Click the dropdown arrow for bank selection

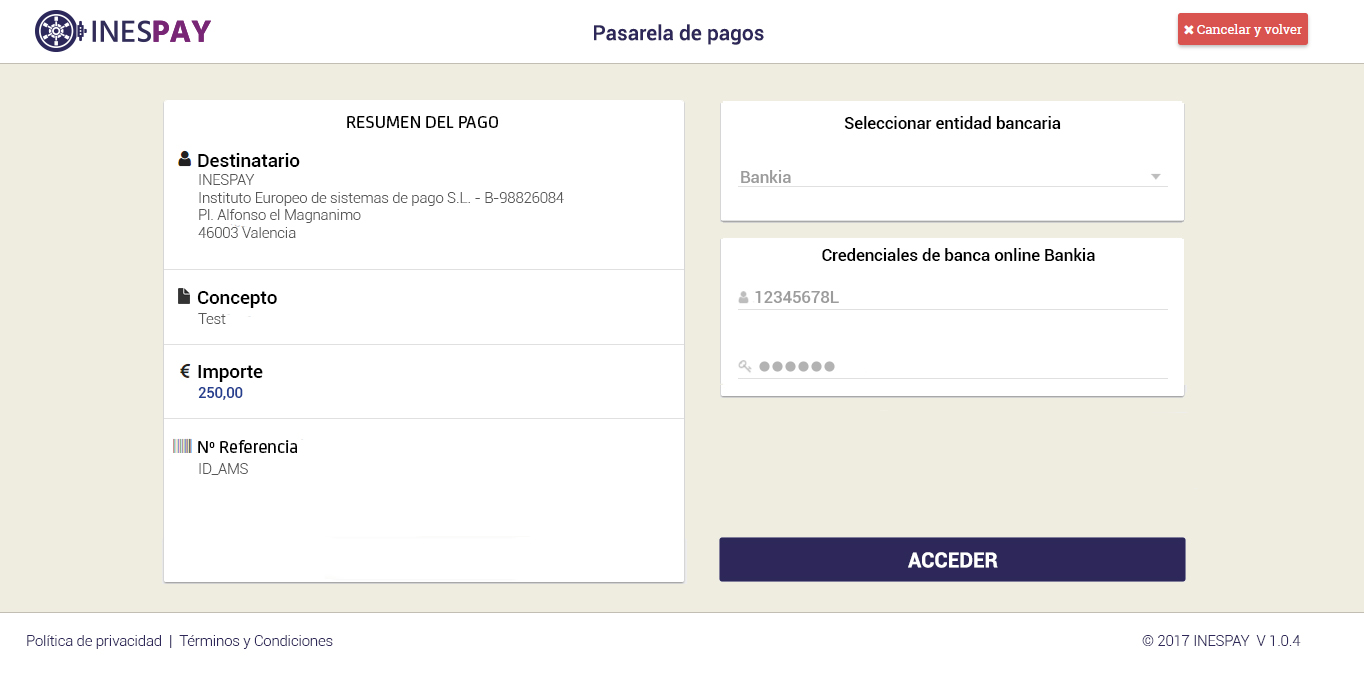[x=1156, y=175]
